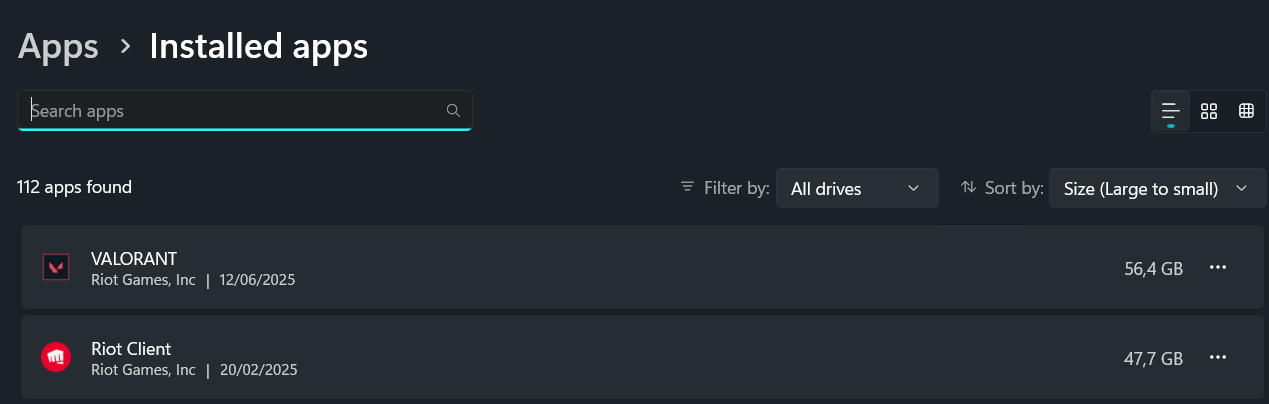
Task: Switch to grid view layout
Action: point(1208,111)
